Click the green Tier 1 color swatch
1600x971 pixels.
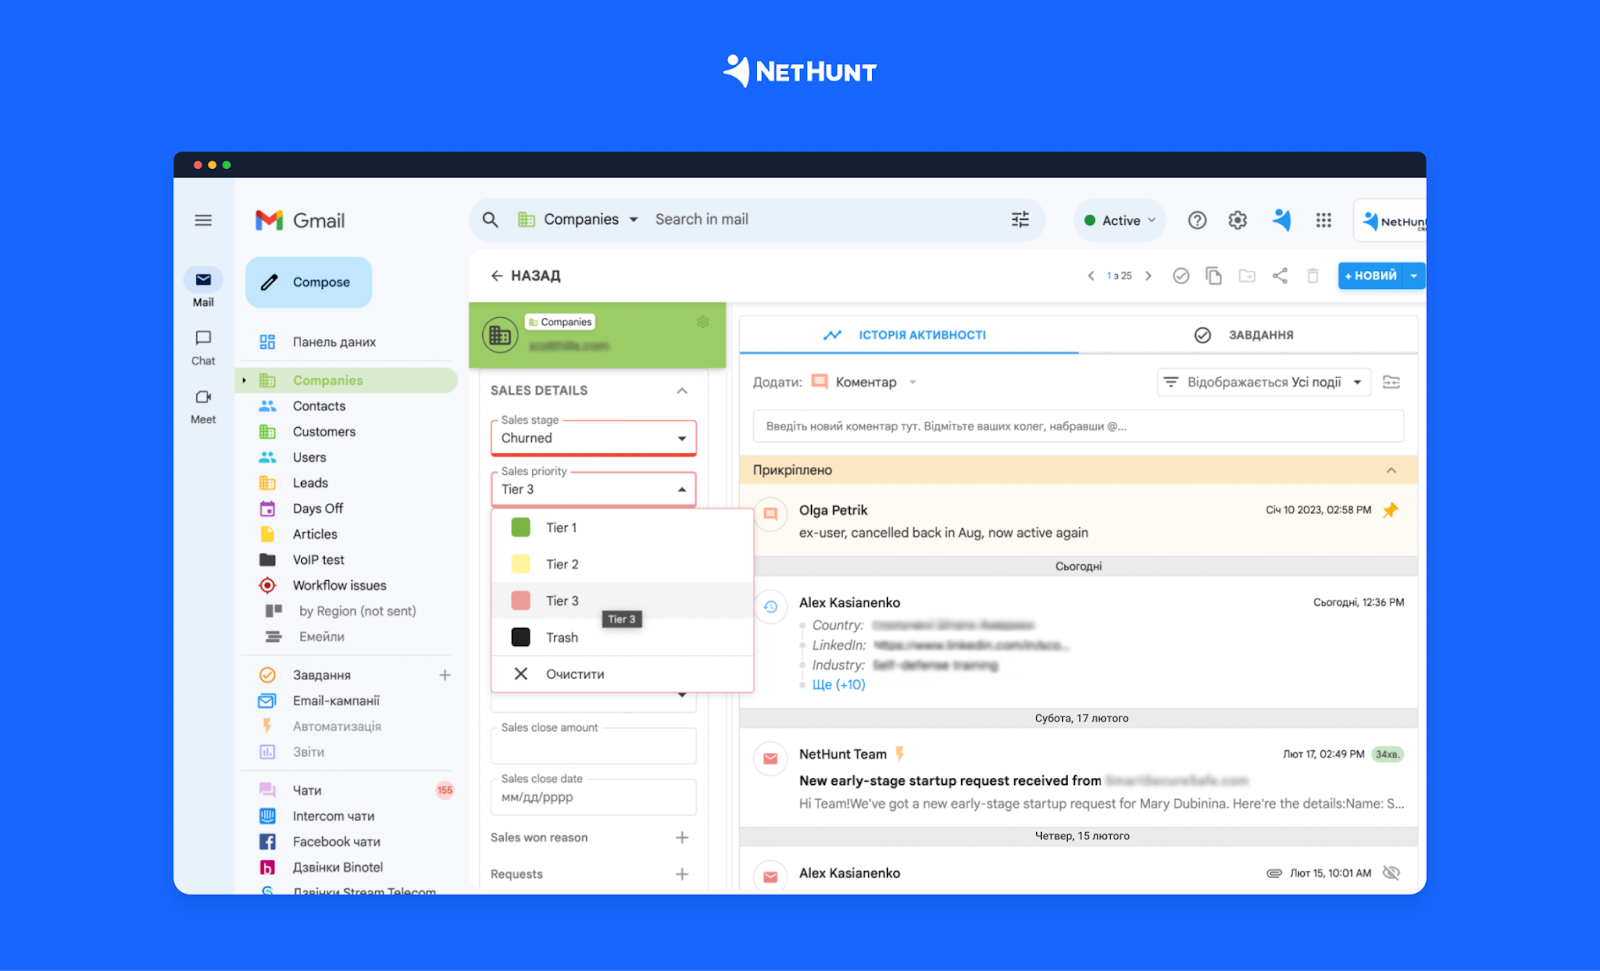(x=521, y=527)
